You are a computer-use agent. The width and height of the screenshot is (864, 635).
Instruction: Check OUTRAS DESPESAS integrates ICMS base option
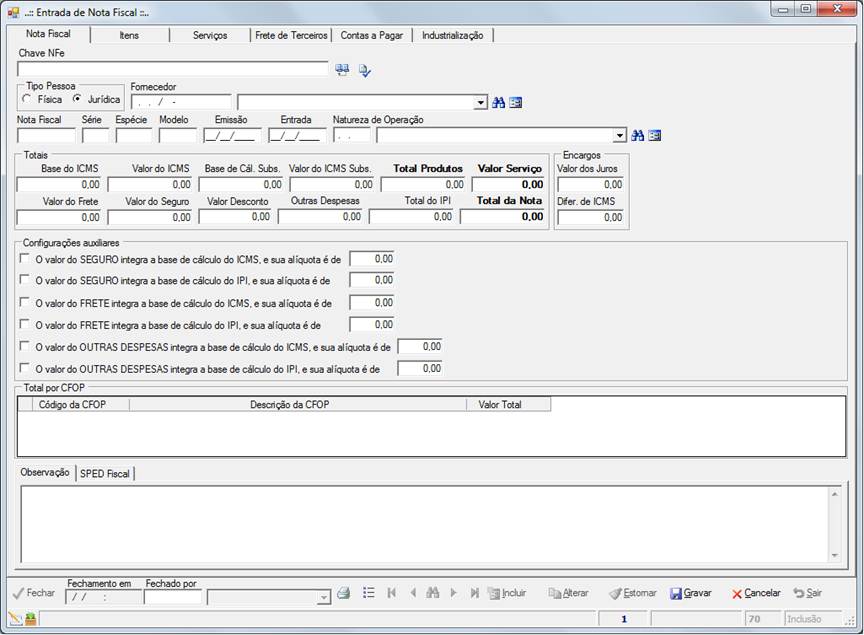[24, 347]
